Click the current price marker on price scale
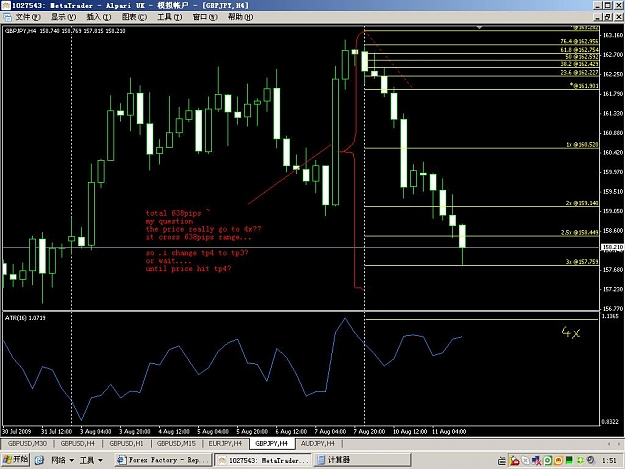This screenshot has height=469, width=625. [612, 247]
